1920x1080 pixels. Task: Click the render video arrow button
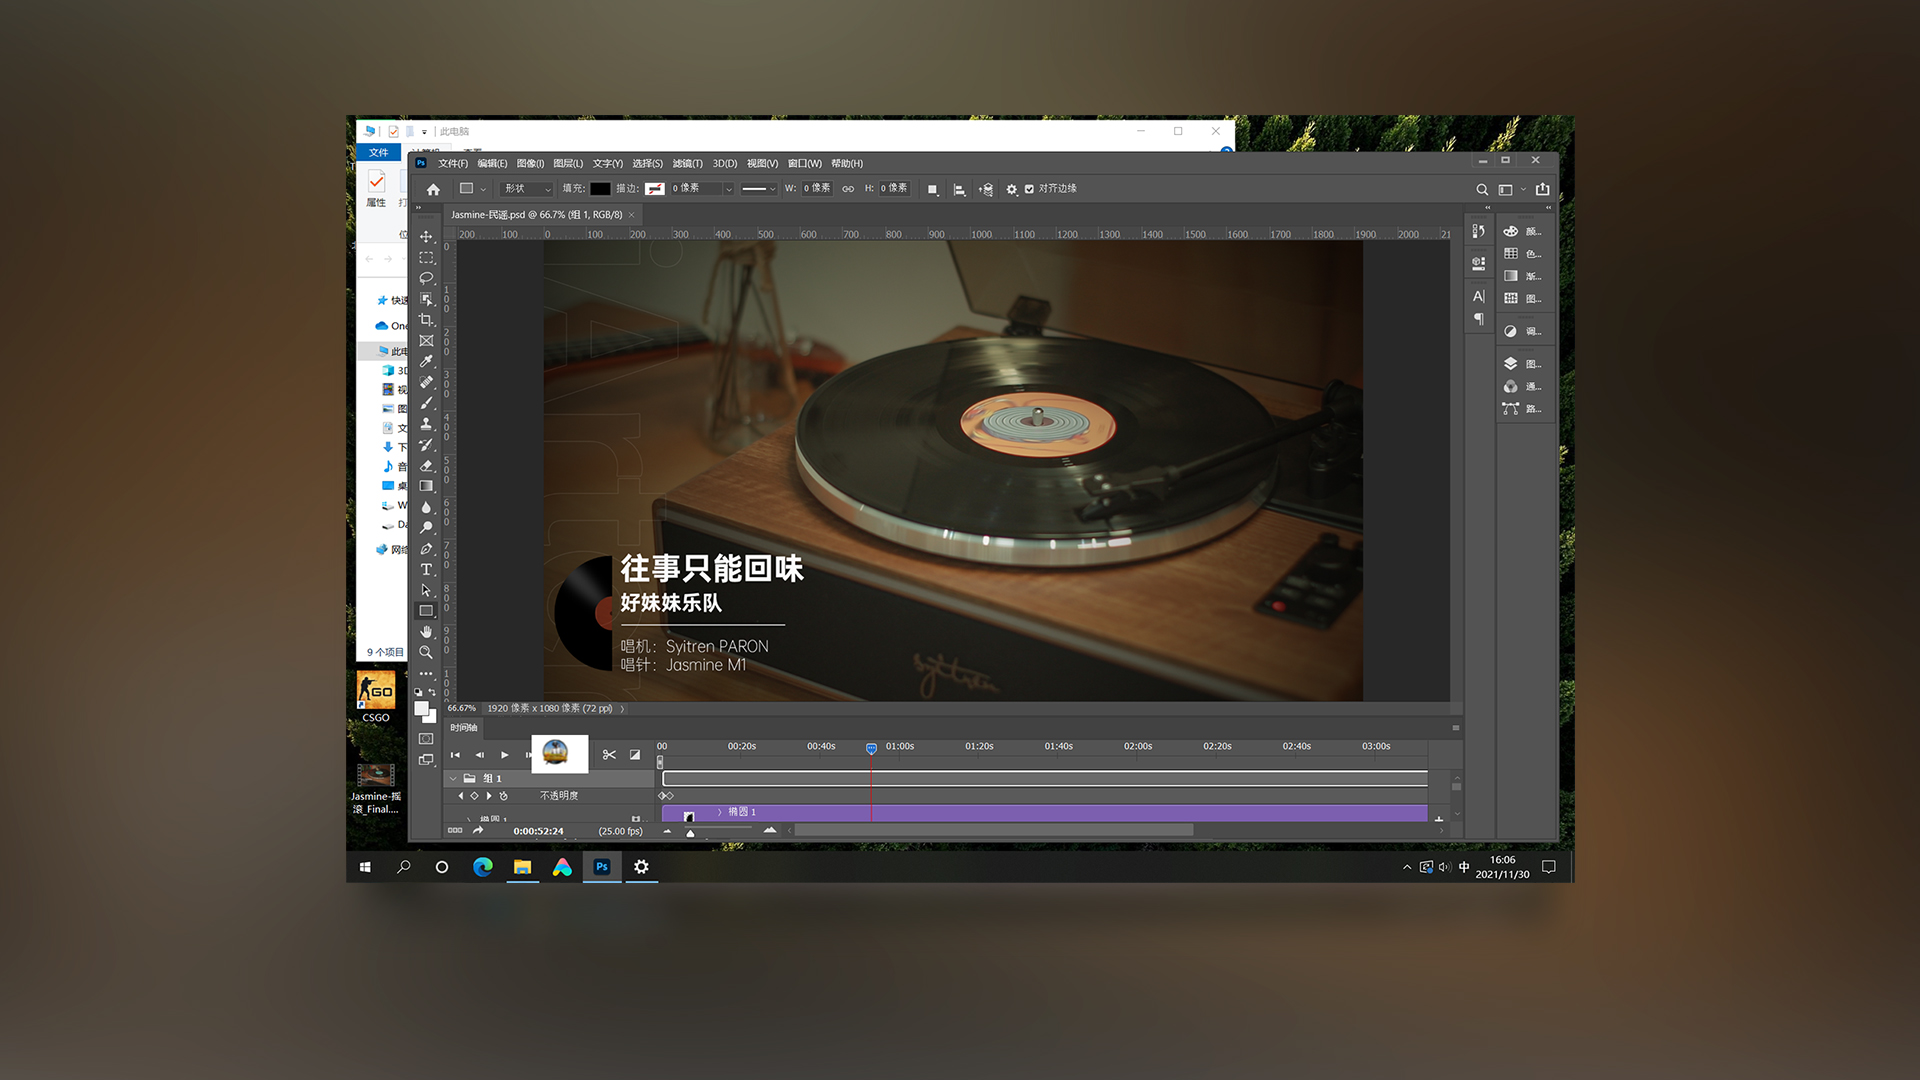(x=478, y=830)
